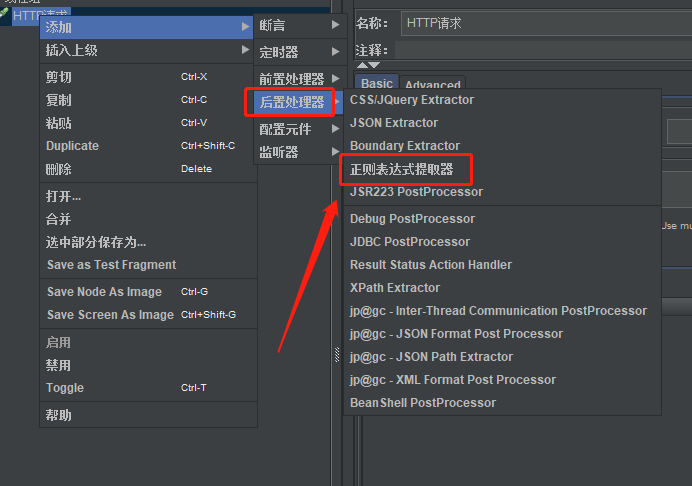
Task: Click the submenu arrow next to 配置元件
Action: pyautogui.click(x=336, y=128)
